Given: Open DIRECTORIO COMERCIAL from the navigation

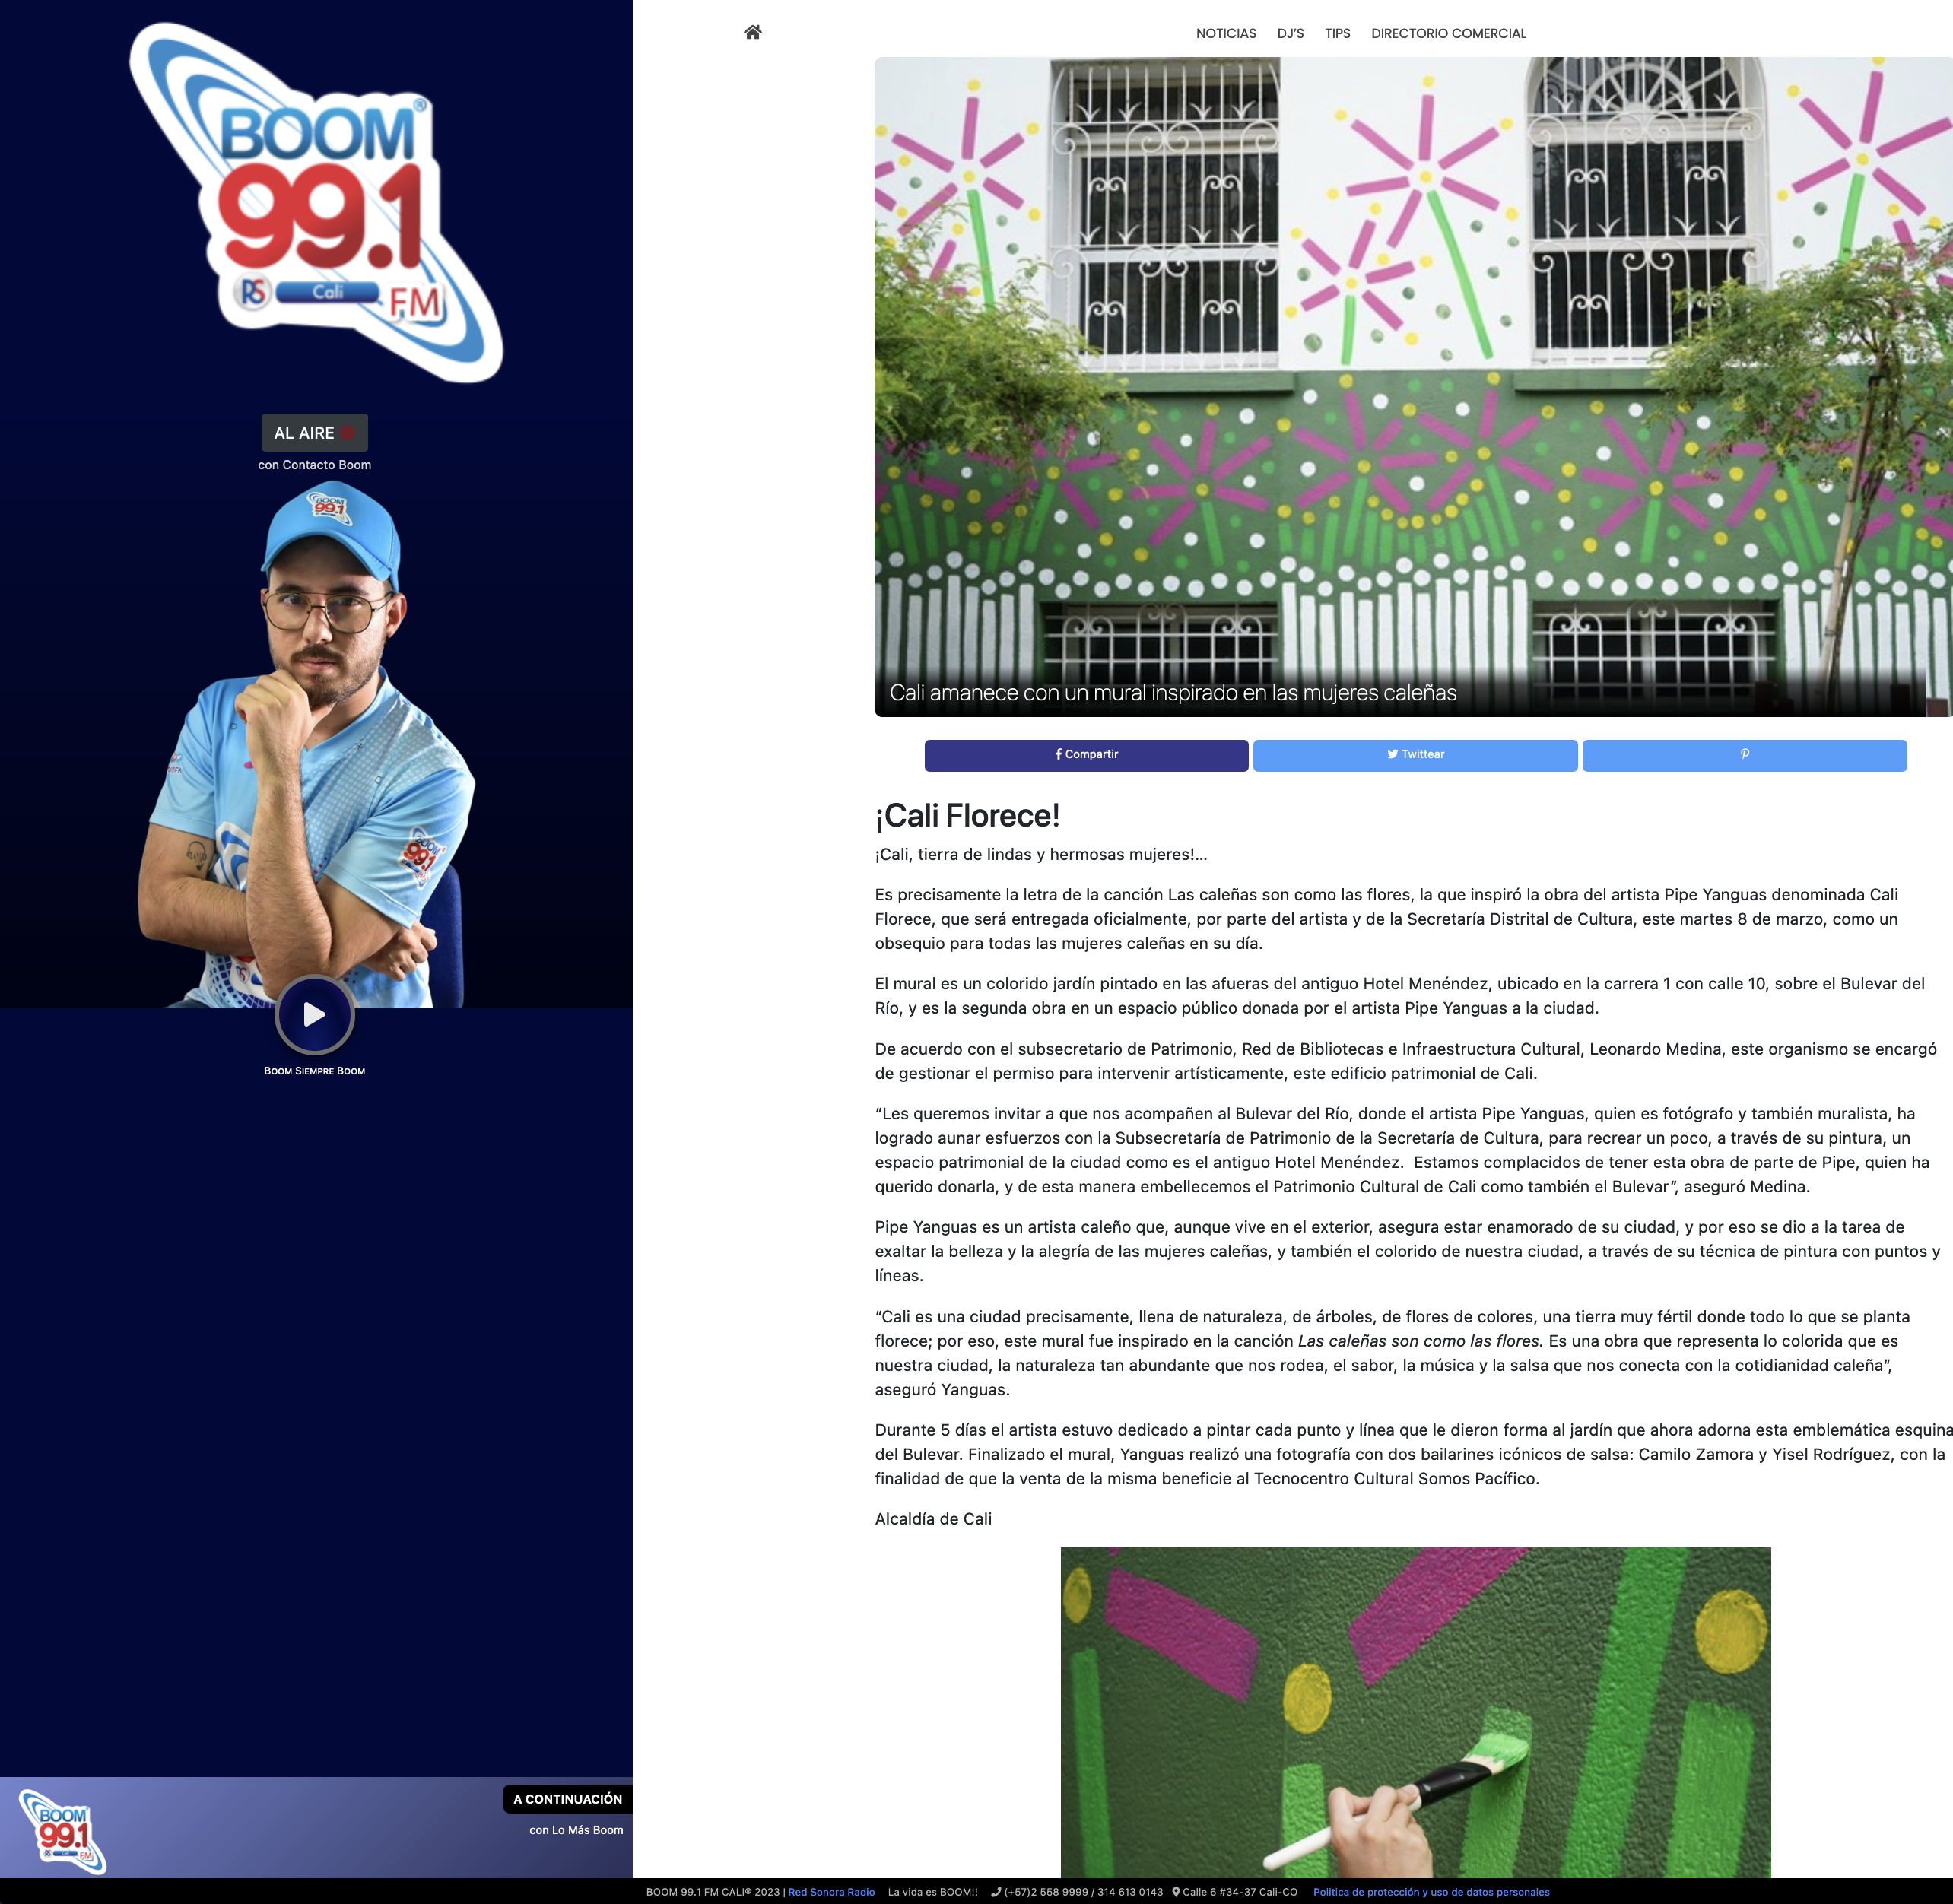Looking at the screenshot, I should click(x=1448, y=33).
